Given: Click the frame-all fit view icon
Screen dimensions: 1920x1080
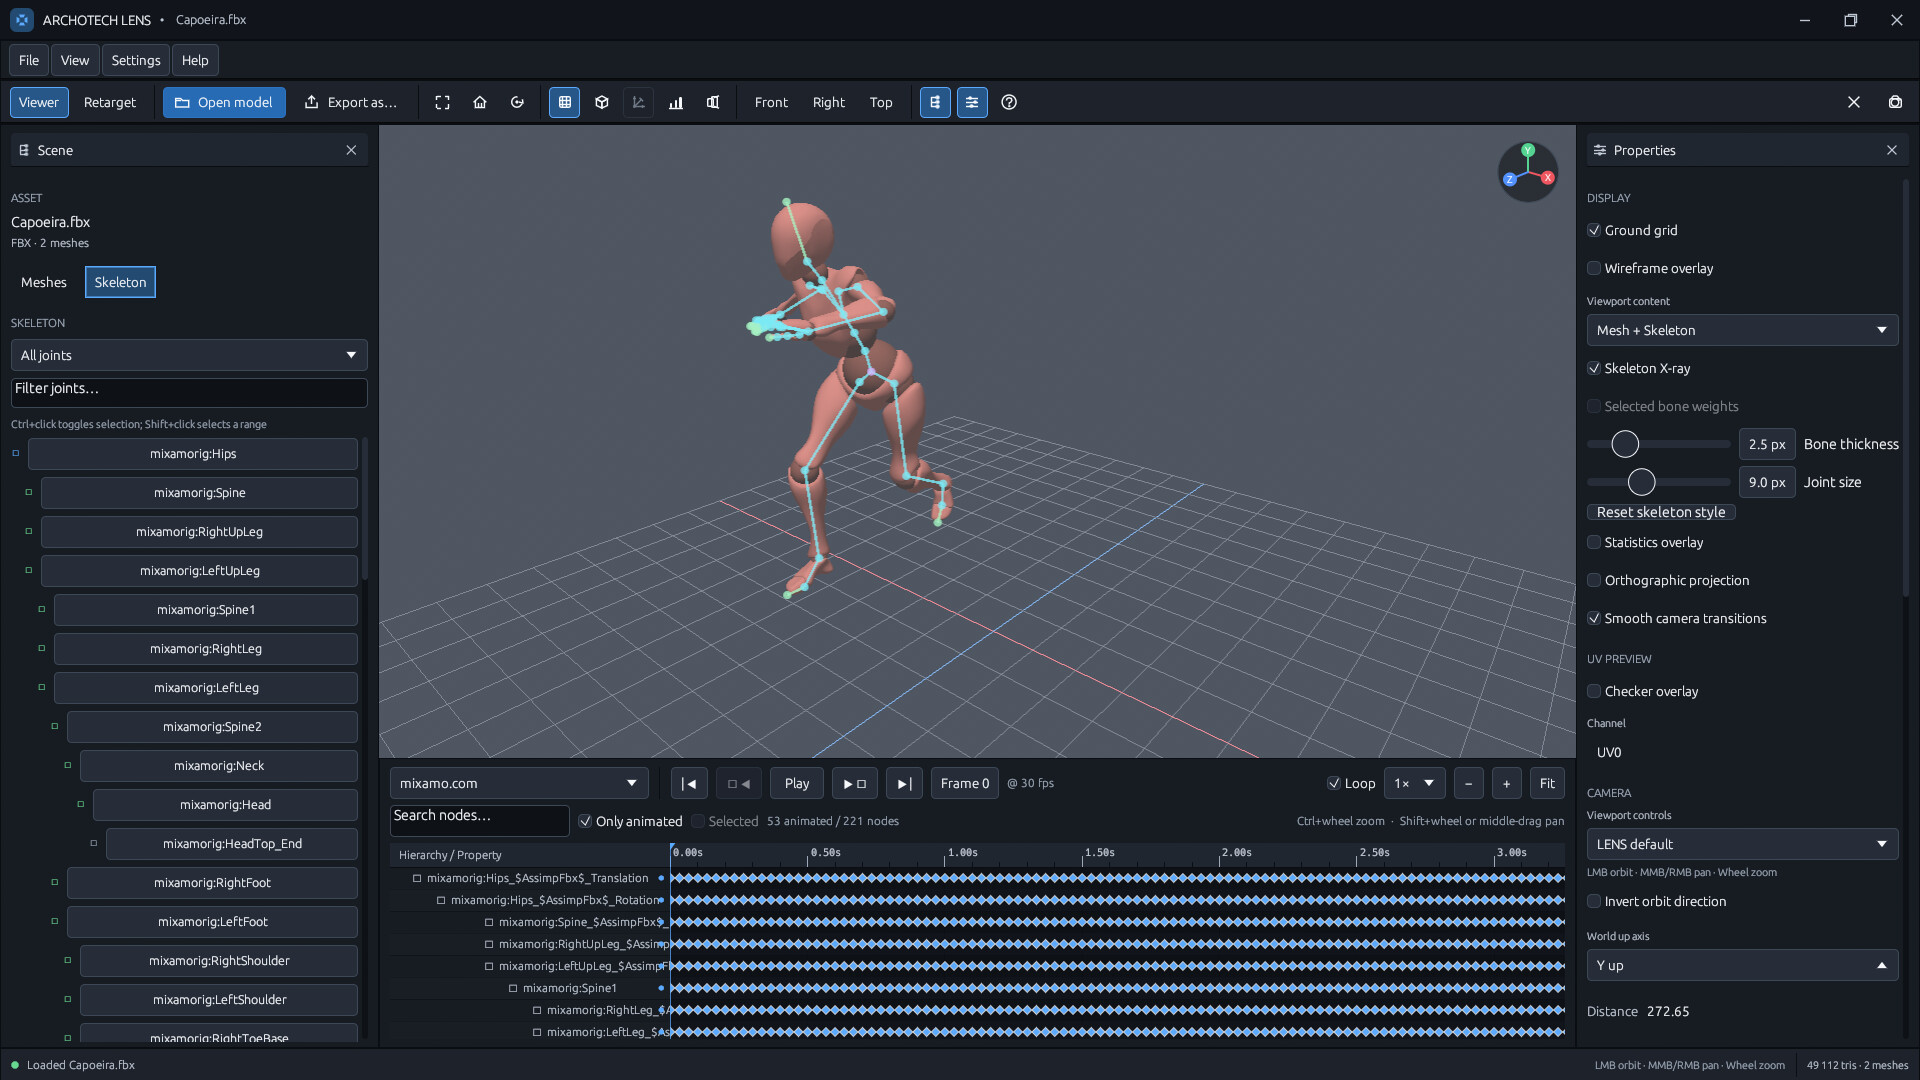Looking at the screenshot, I should click(442, 102).
